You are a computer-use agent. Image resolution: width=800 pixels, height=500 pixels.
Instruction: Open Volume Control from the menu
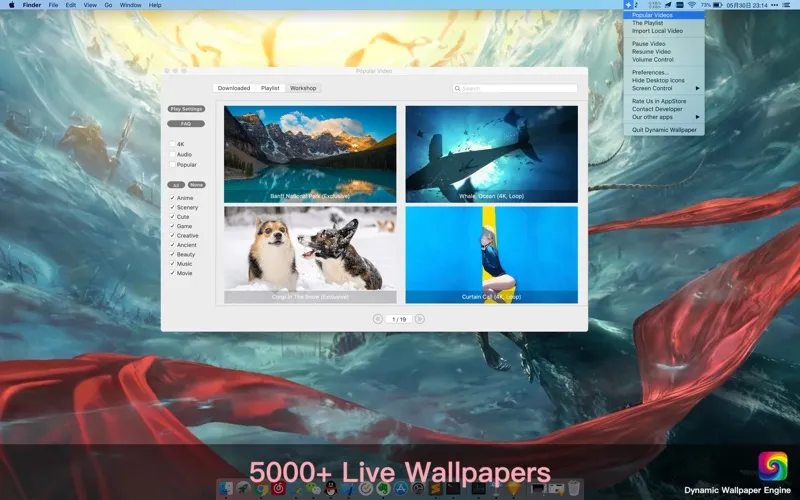(x=664, y=59)
